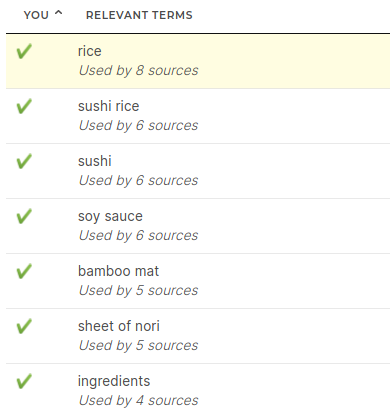Image resolution: width=390 pixels, height=417 pixels.
Task: Select the bamboo mat term
Action: (118, 271)
